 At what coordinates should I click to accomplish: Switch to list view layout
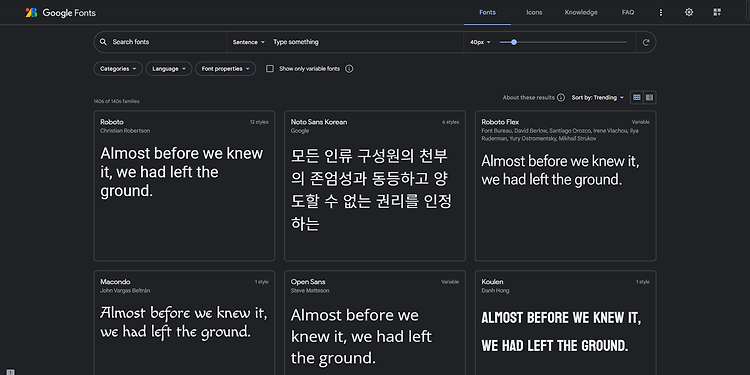pos(650,98)
